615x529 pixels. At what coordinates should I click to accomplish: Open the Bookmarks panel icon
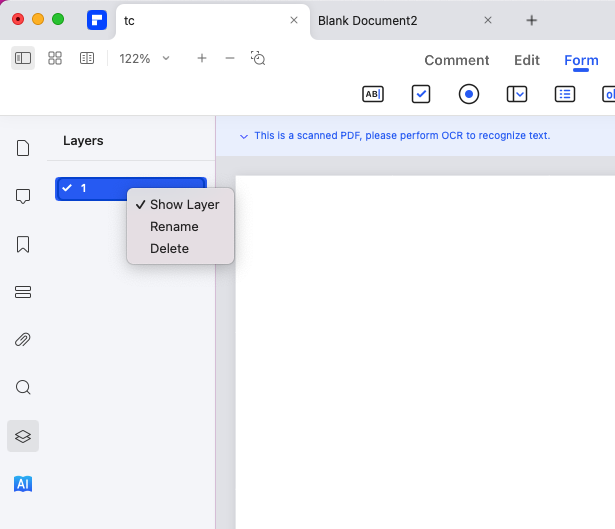pyautogui.click(x=23, y=244)
